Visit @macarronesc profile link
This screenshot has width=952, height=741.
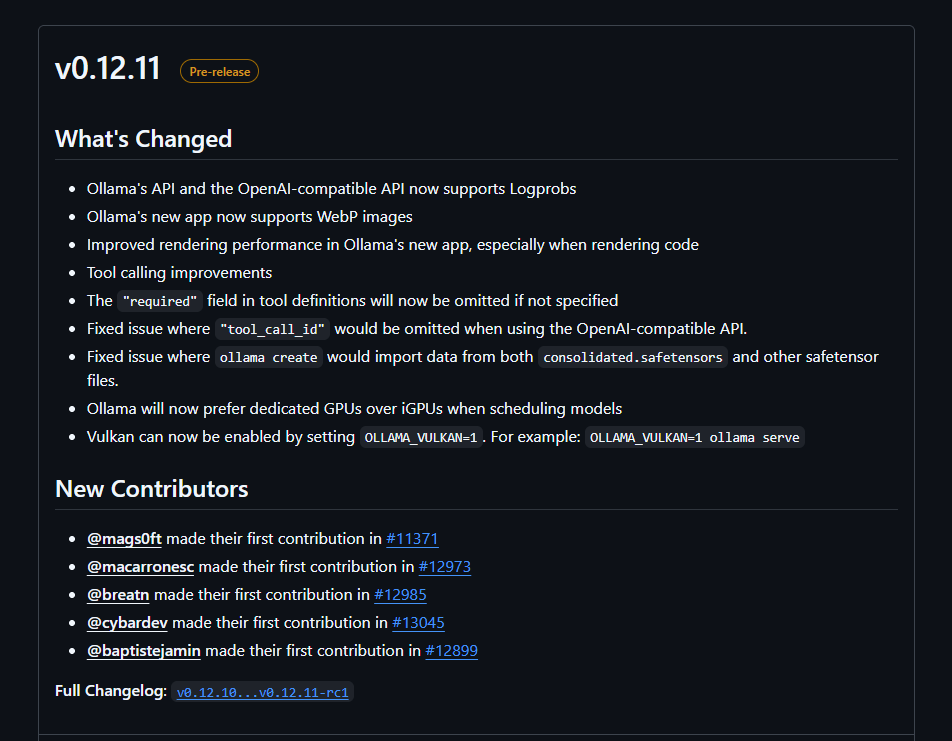[140, 567]
